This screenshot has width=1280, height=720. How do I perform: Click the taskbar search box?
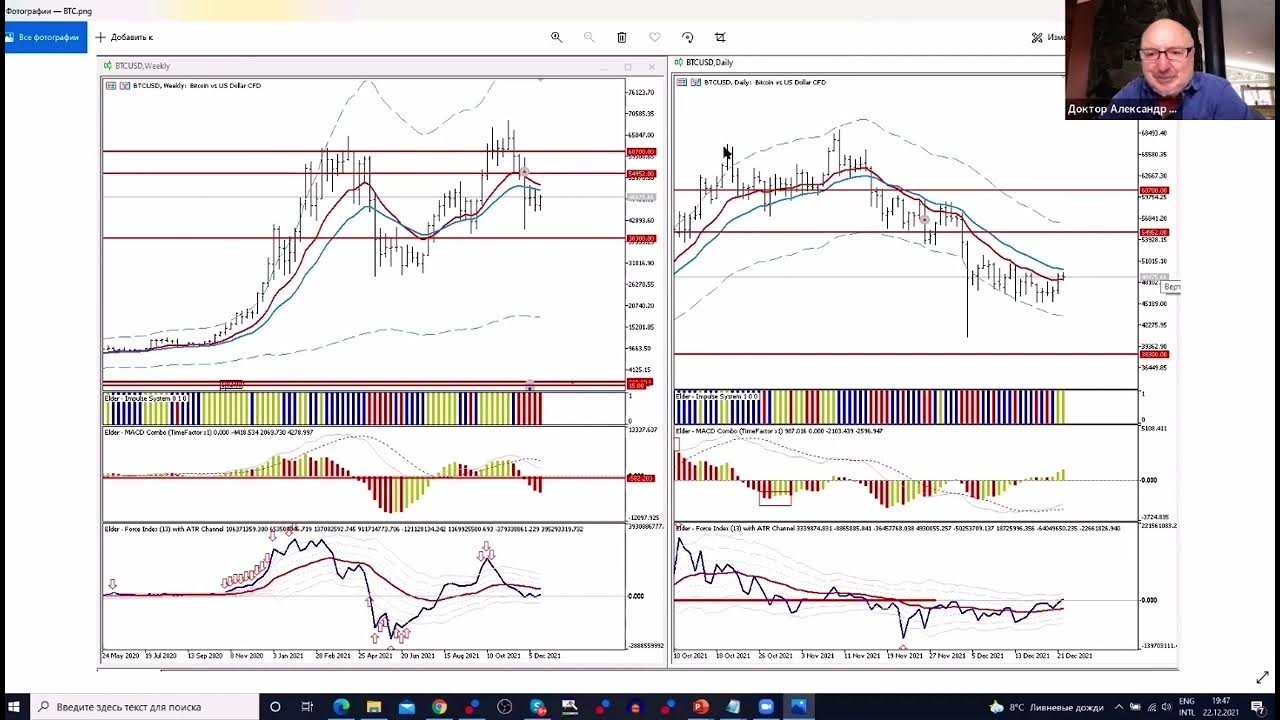(145, 707)
